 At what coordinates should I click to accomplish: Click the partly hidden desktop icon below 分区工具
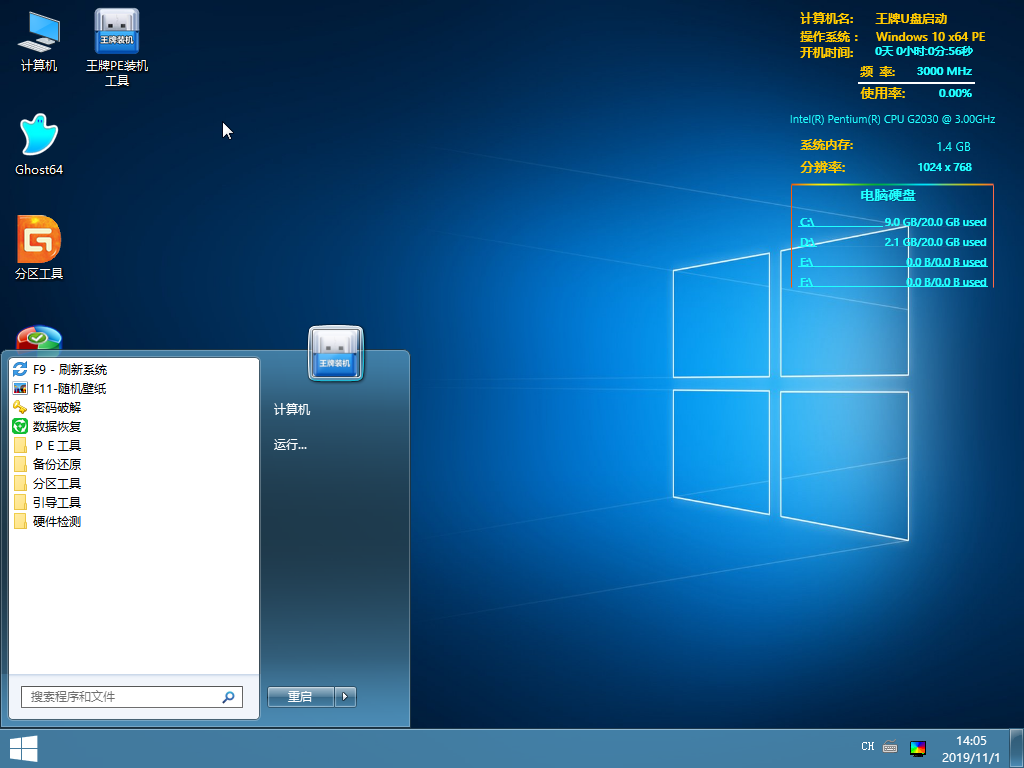click(x=39, y=338)
